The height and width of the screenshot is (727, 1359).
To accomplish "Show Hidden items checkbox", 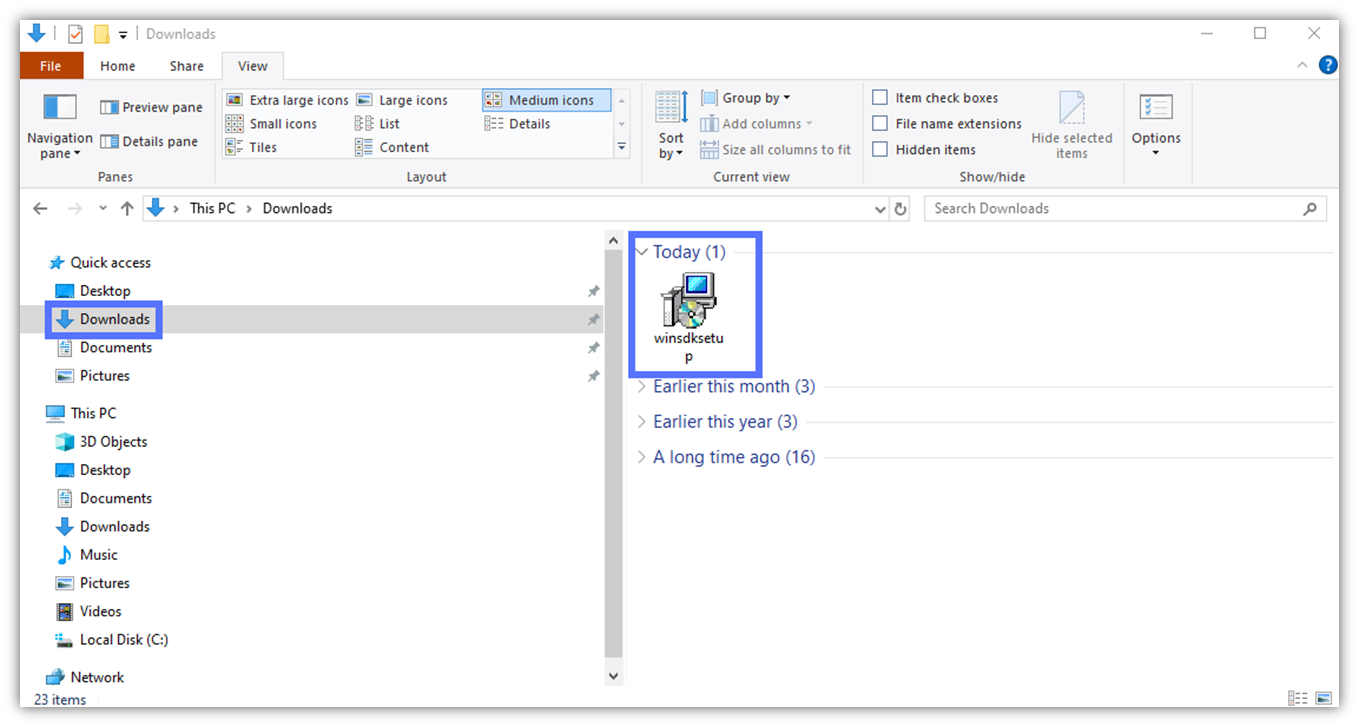I will (880, 150).
